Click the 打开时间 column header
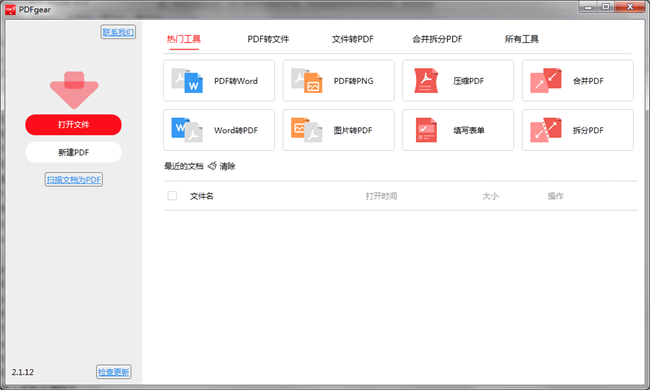Image resolution: width=650 pixels, height=390 pixels. click(x=381, y=196)
